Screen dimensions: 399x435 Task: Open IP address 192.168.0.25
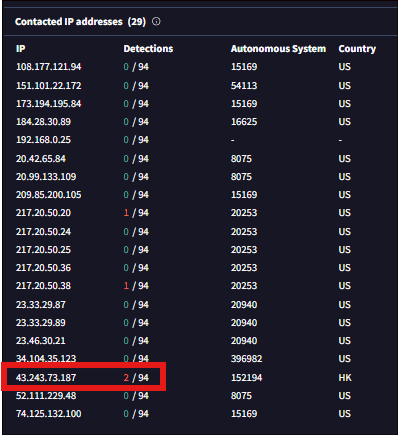point(43,140)
